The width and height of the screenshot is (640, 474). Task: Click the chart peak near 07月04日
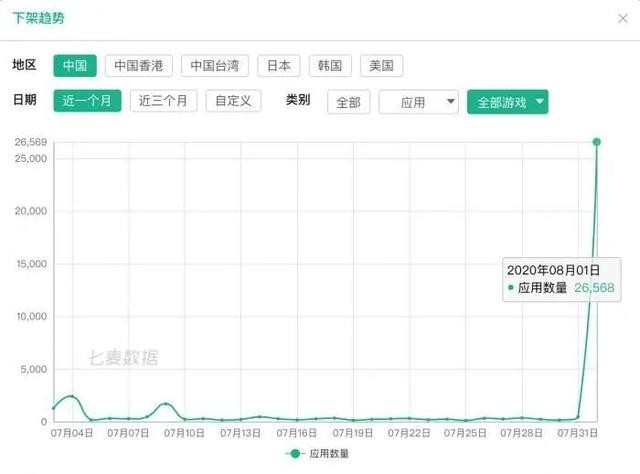click(x=72, y=396)
